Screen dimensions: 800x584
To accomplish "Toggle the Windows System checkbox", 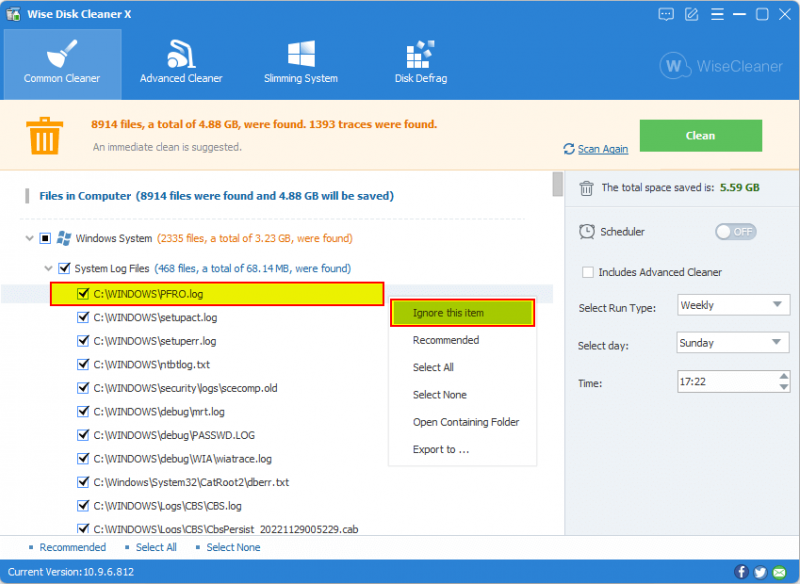I will 45,238.
